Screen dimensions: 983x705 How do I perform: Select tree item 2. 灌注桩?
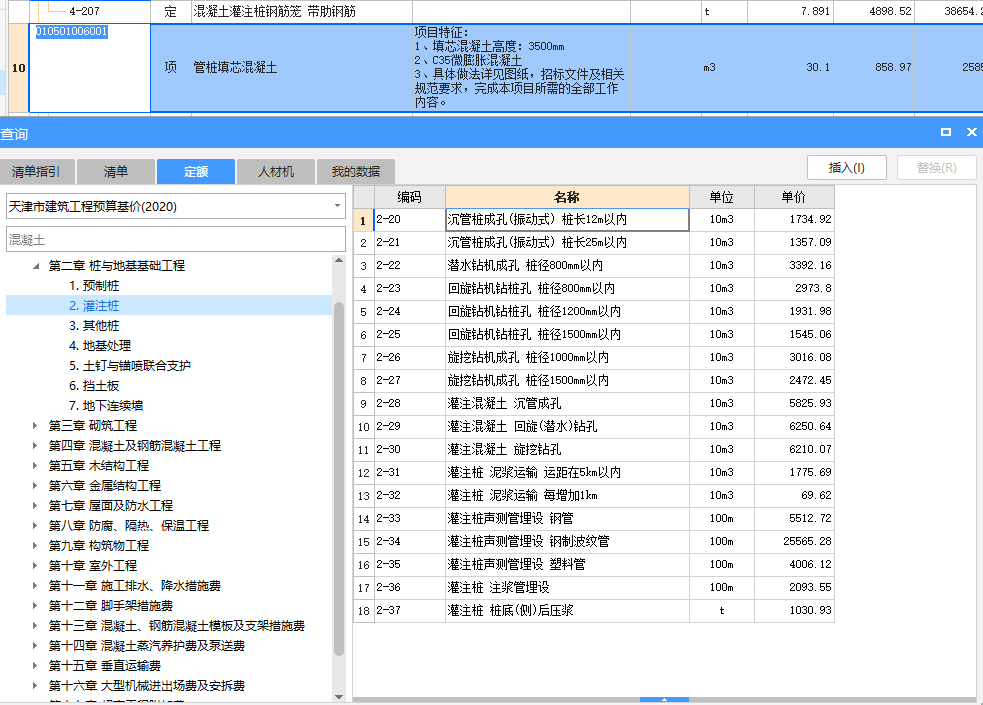point(94,306)
